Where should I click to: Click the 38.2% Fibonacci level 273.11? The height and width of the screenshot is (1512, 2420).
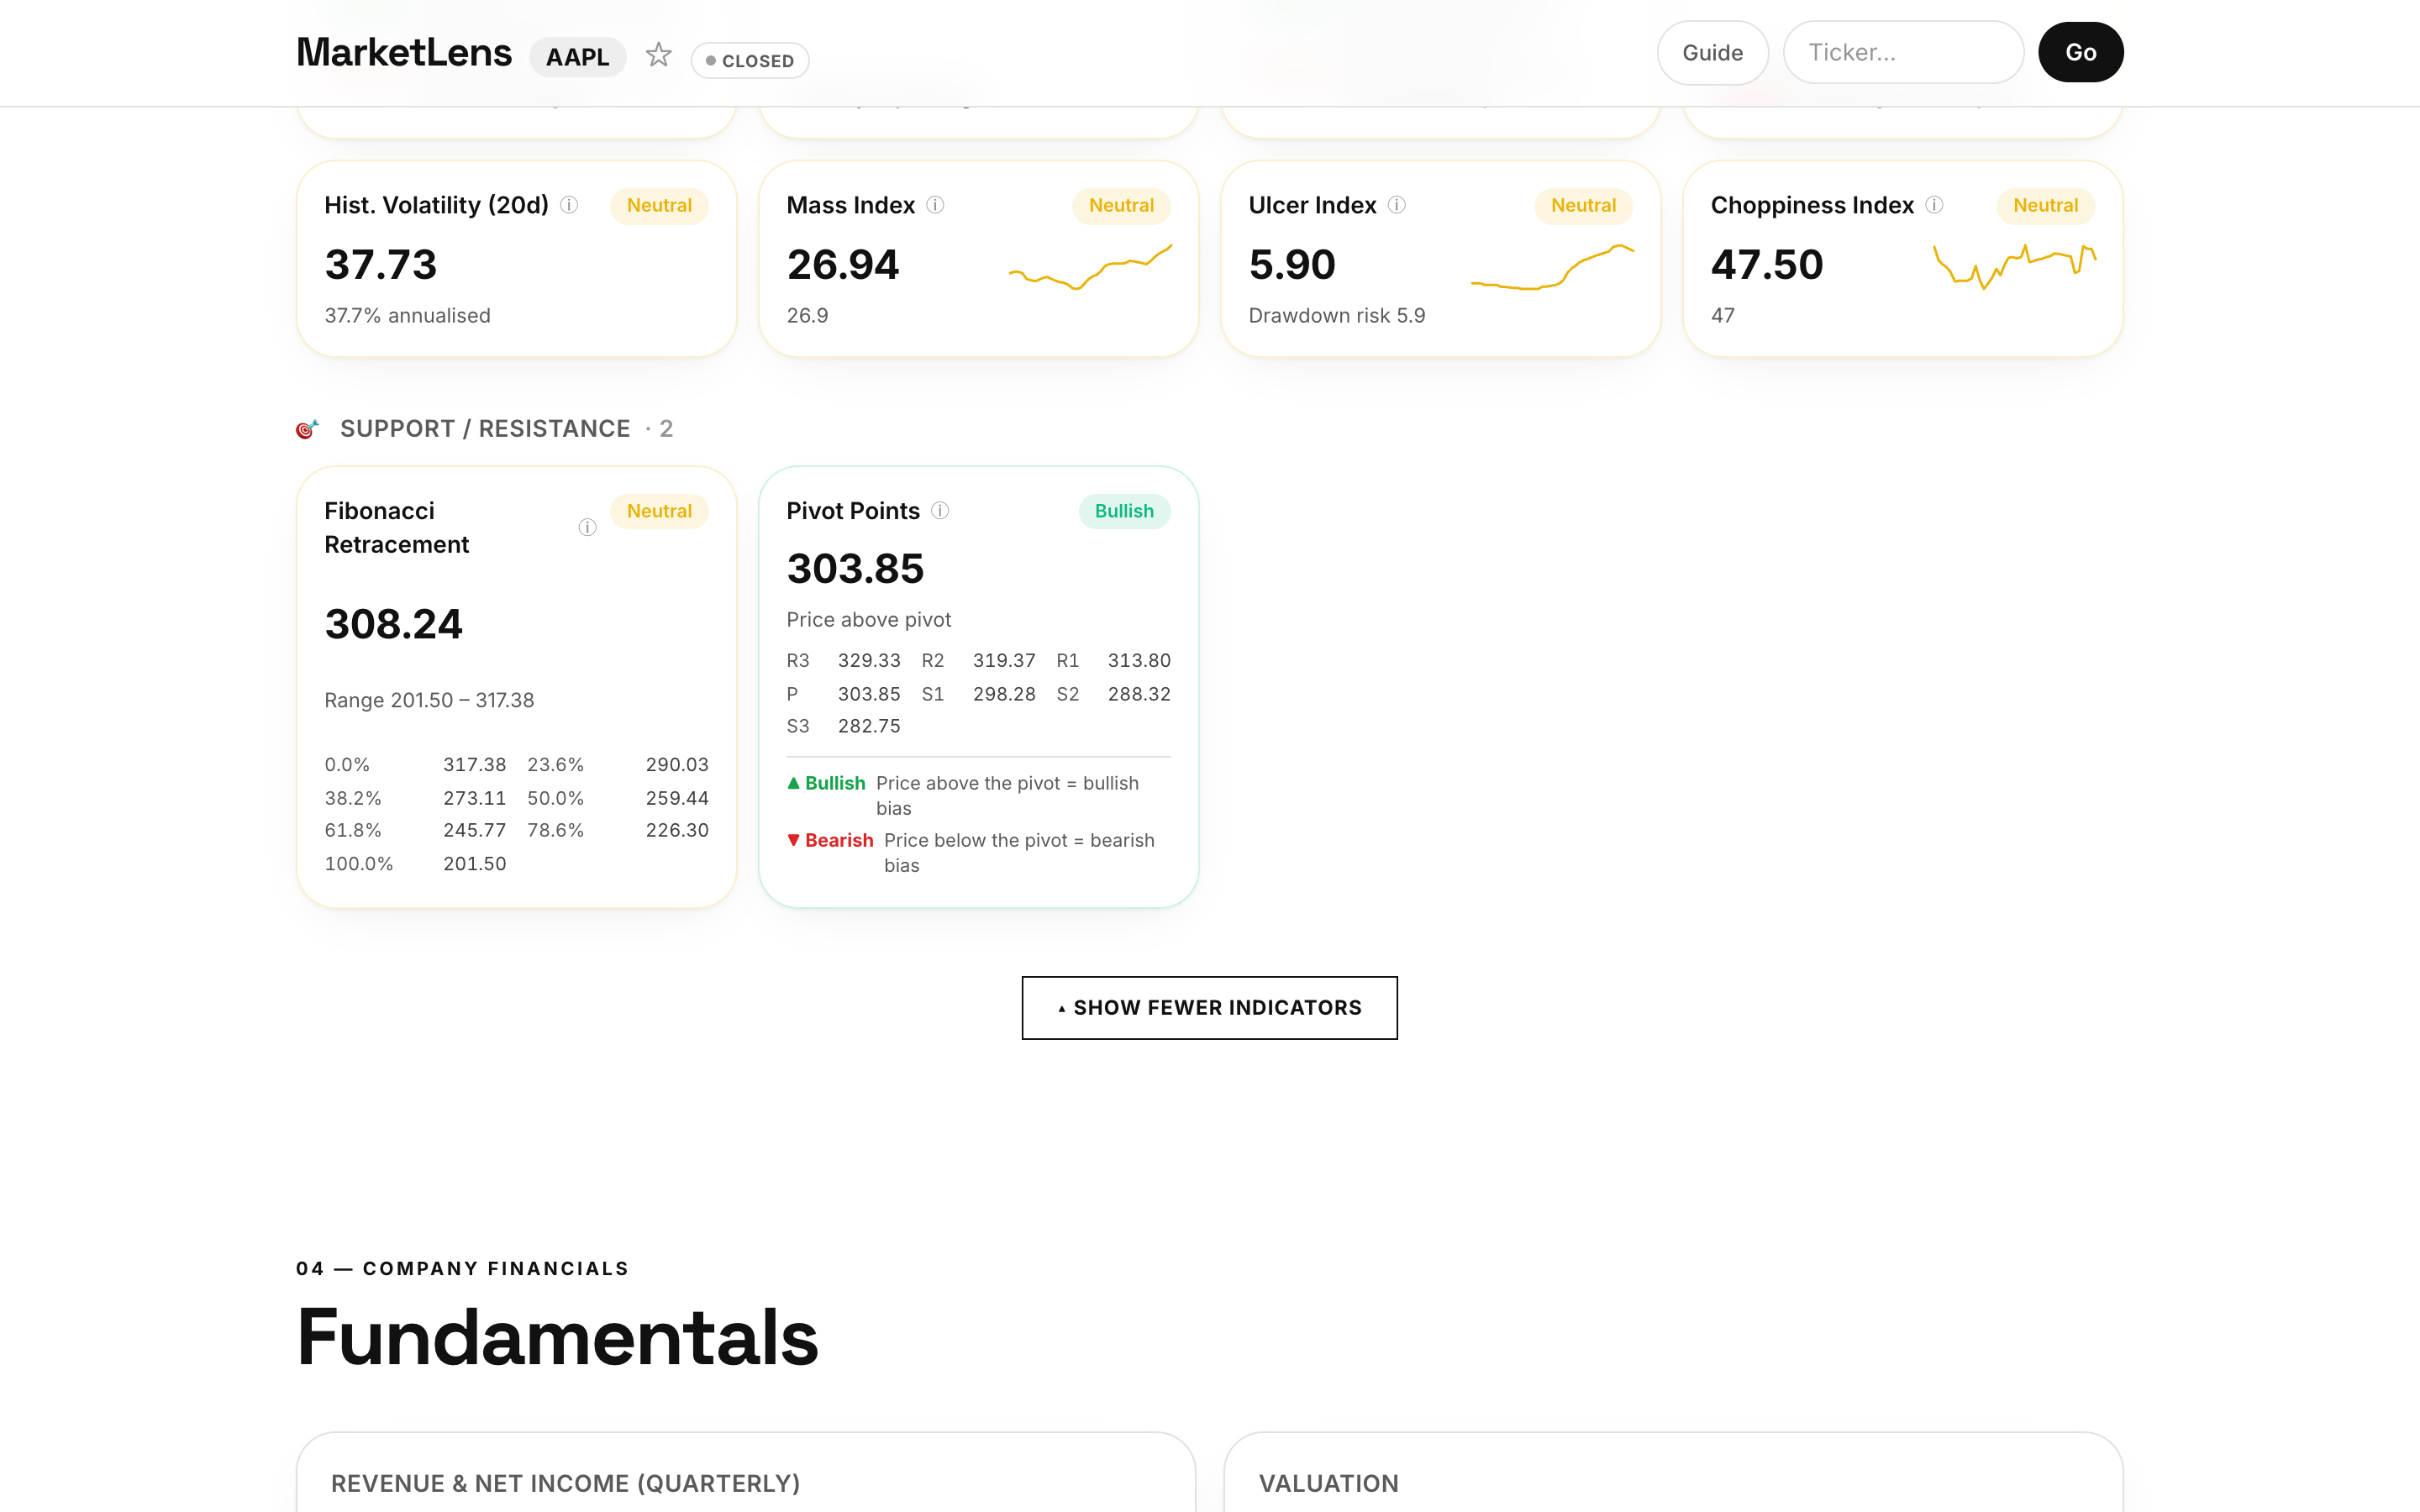point(474,798)
